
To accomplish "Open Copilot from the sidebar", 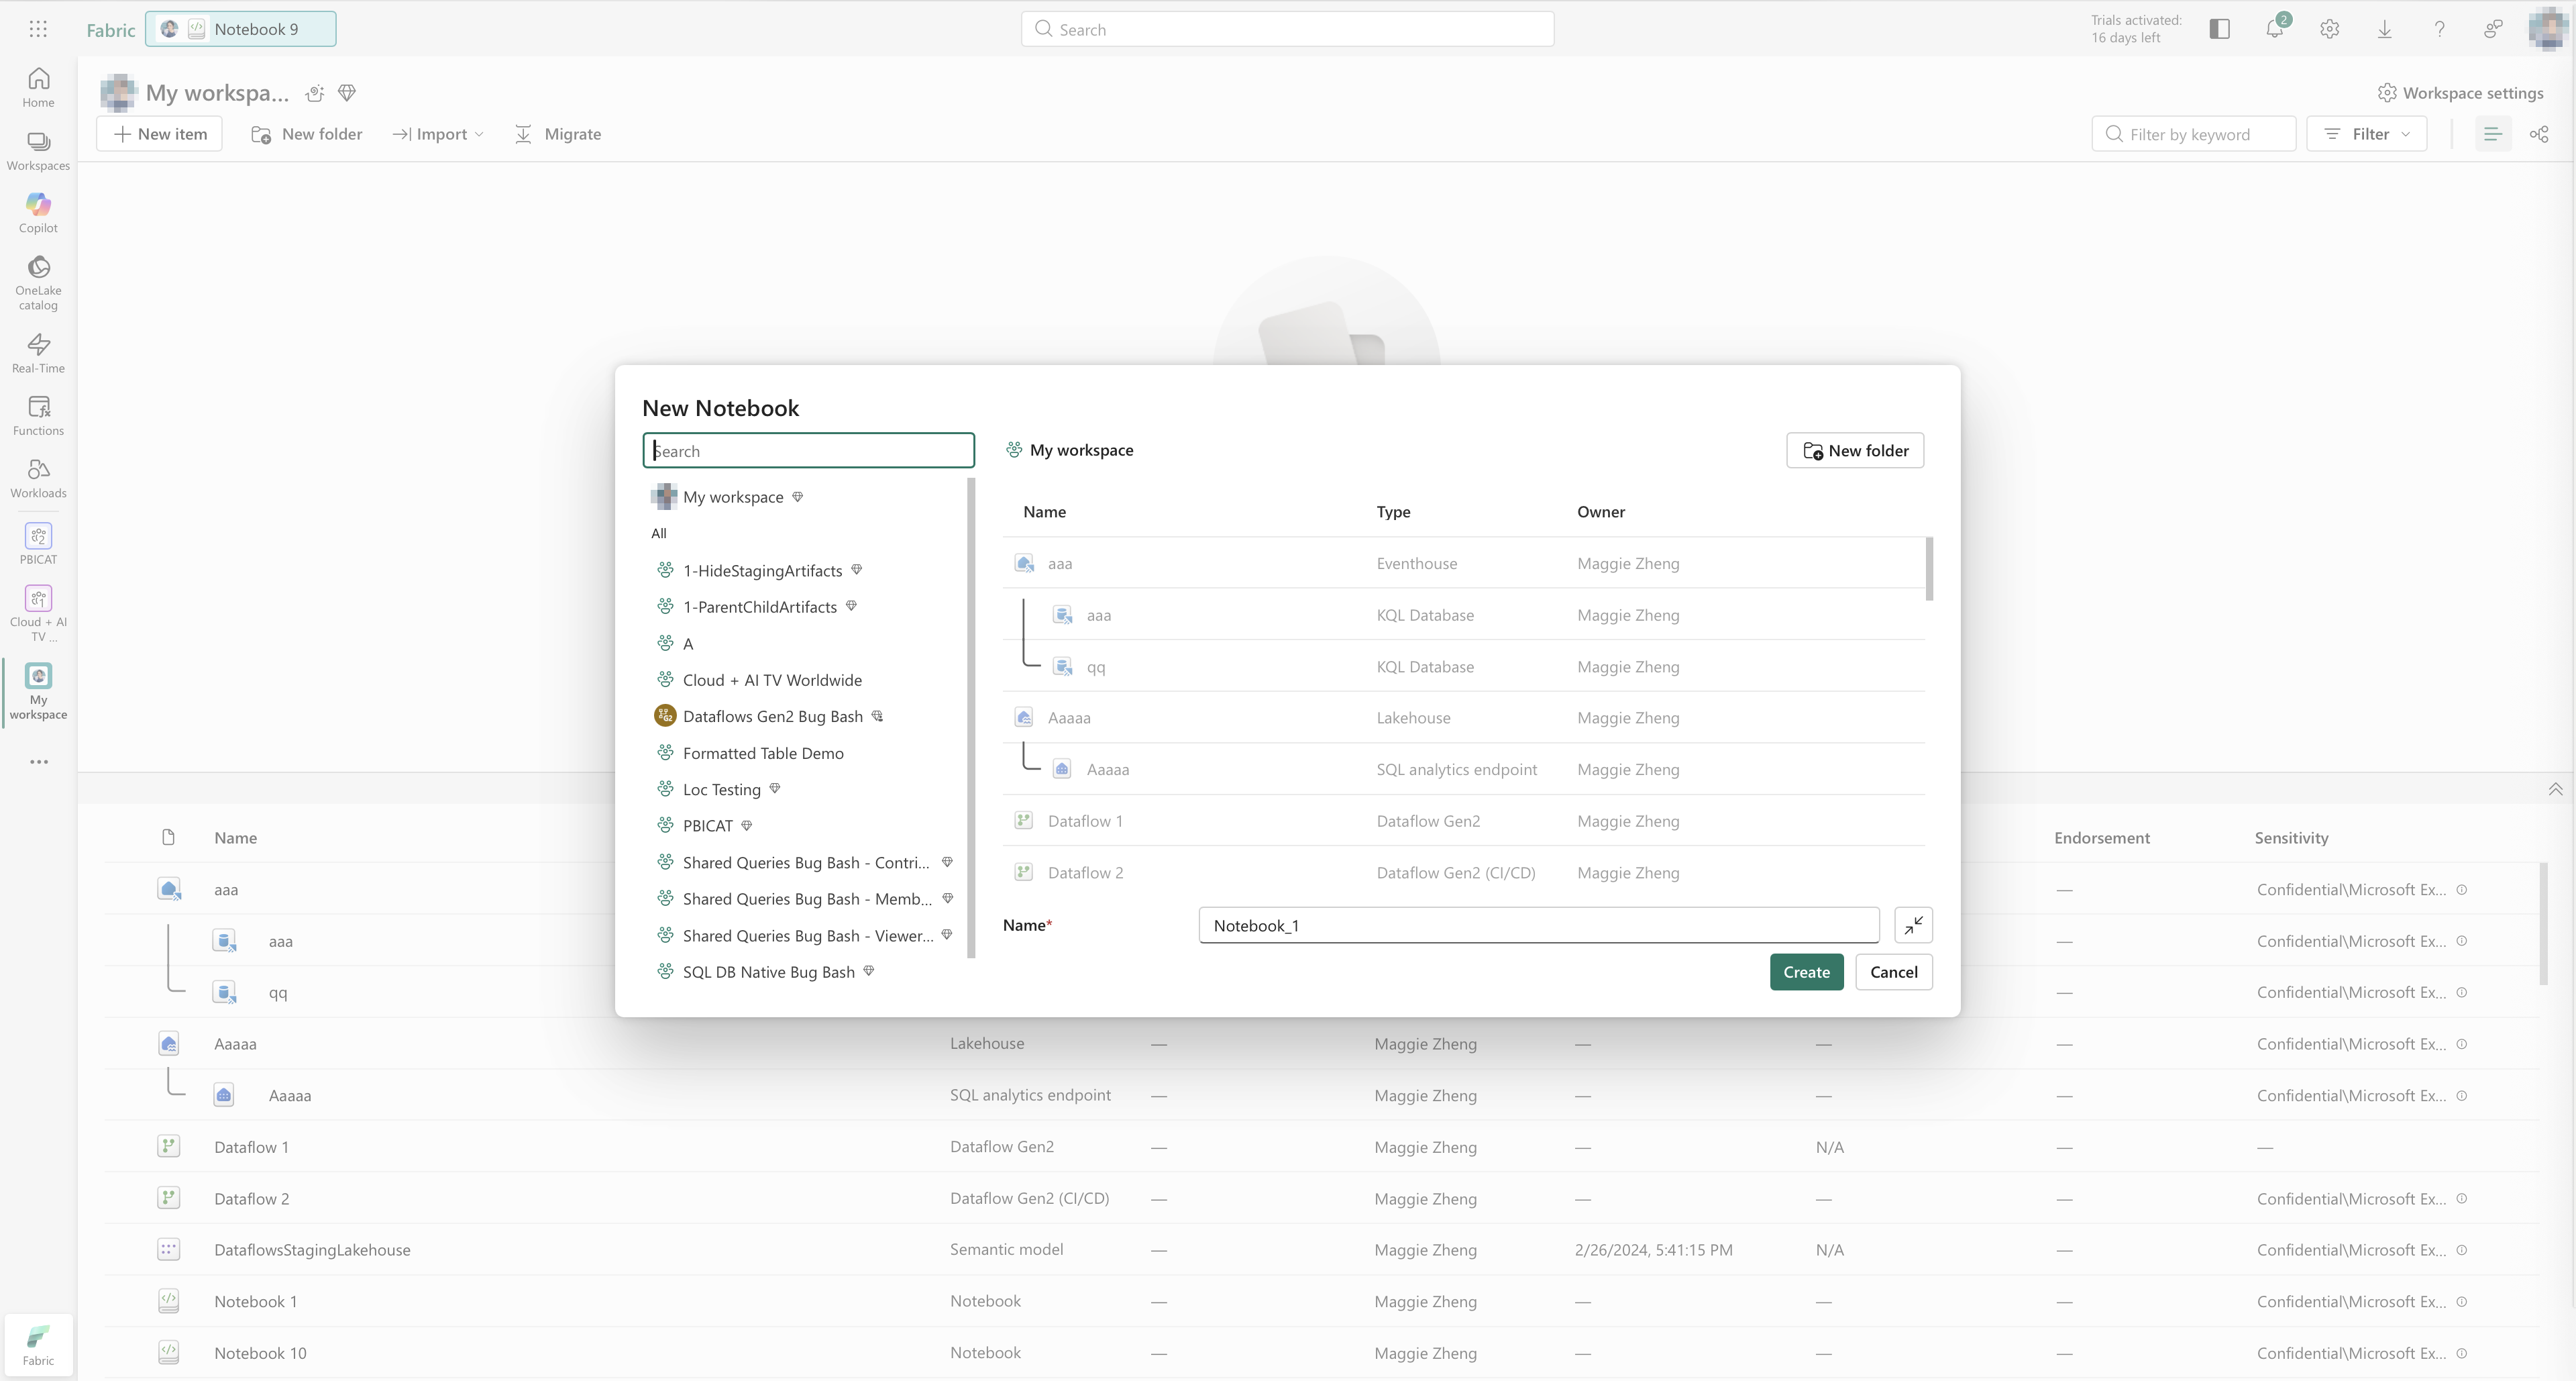I will pos(38,213).
